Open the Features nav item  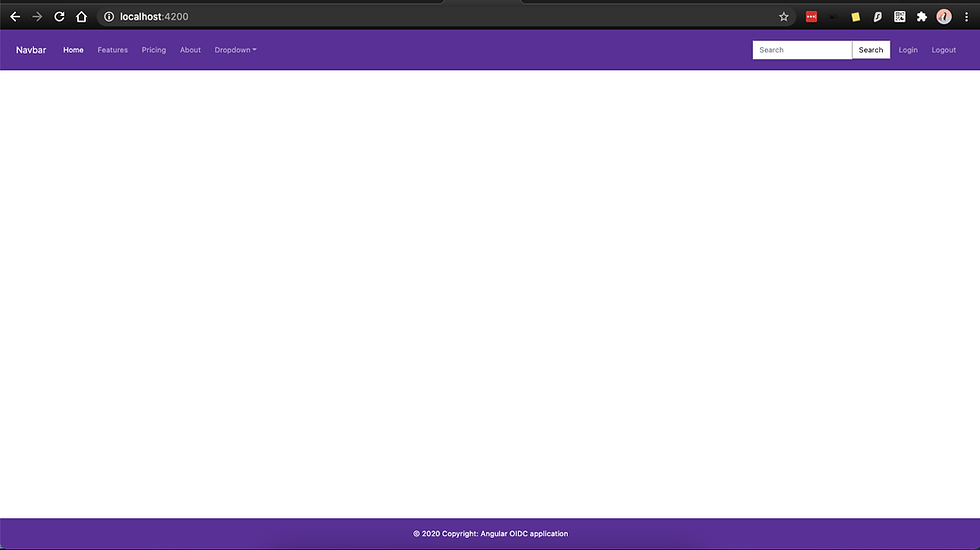tap(112, 50)
